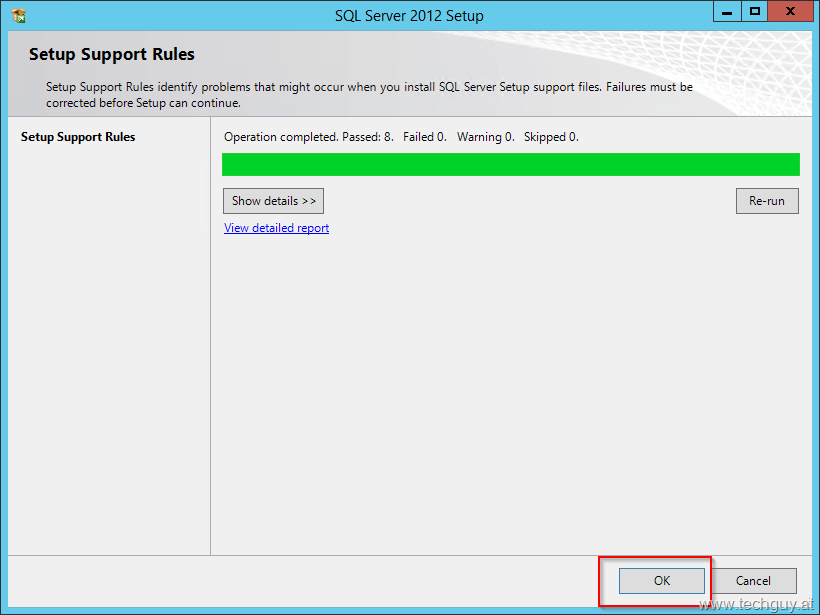Click the OK button
Screen dimensions: 820x615
tap(662, 580)
